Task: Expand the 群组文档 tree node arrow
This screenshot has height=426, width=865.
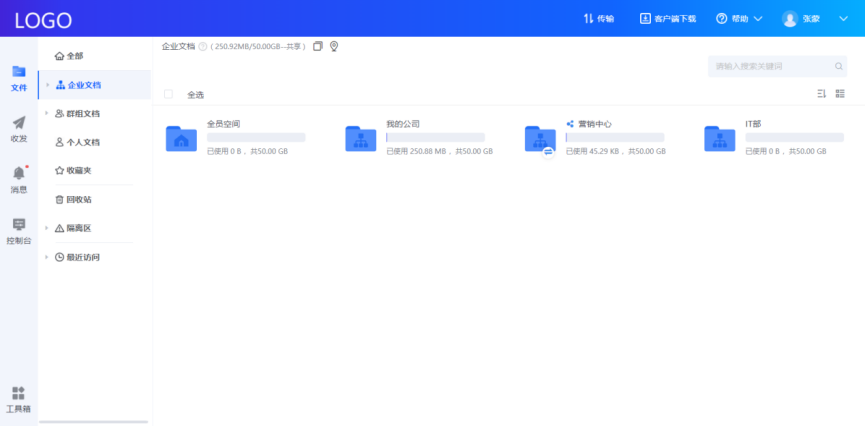Action: point(47,114)
